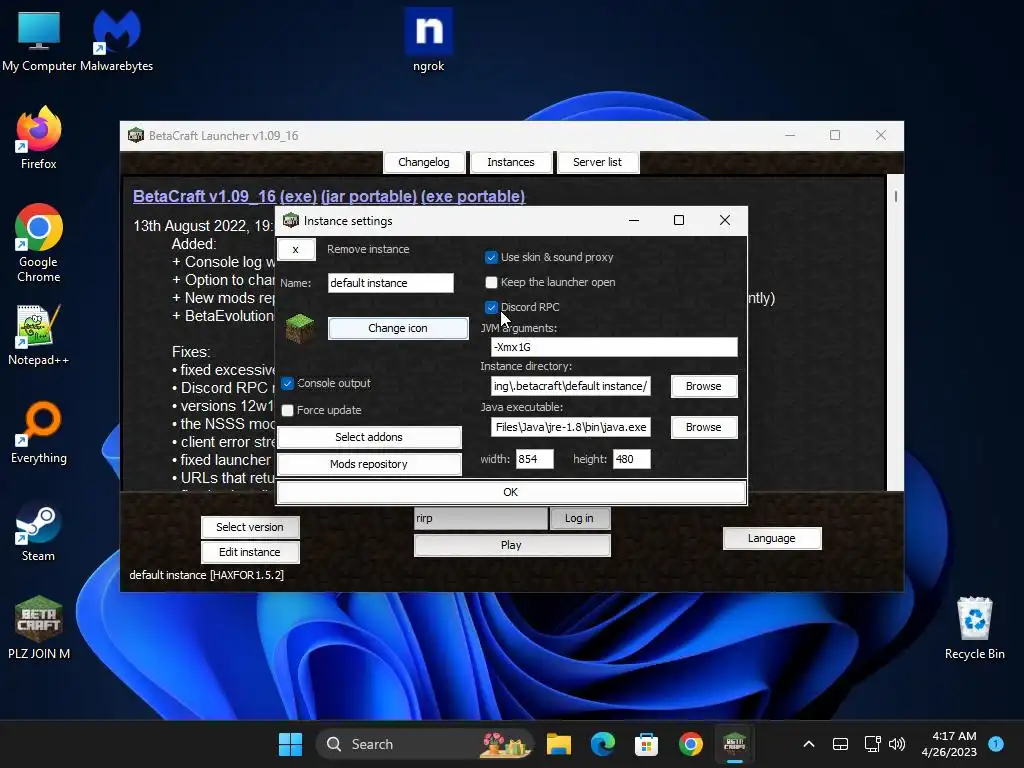Click the username field containing rirp
The height and width of the screenshot is (768, 1024).
click(x=481, y=518)
